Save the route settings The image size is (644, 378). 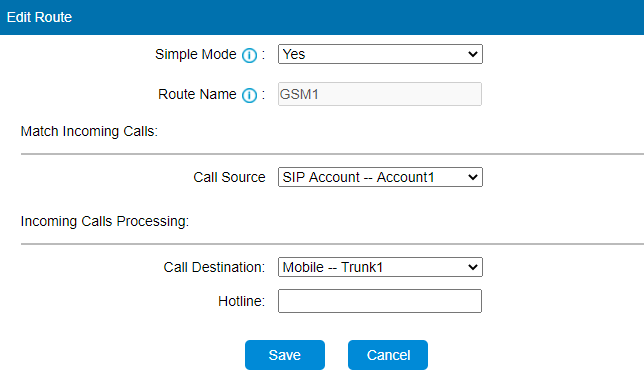(x=285, y=355)
